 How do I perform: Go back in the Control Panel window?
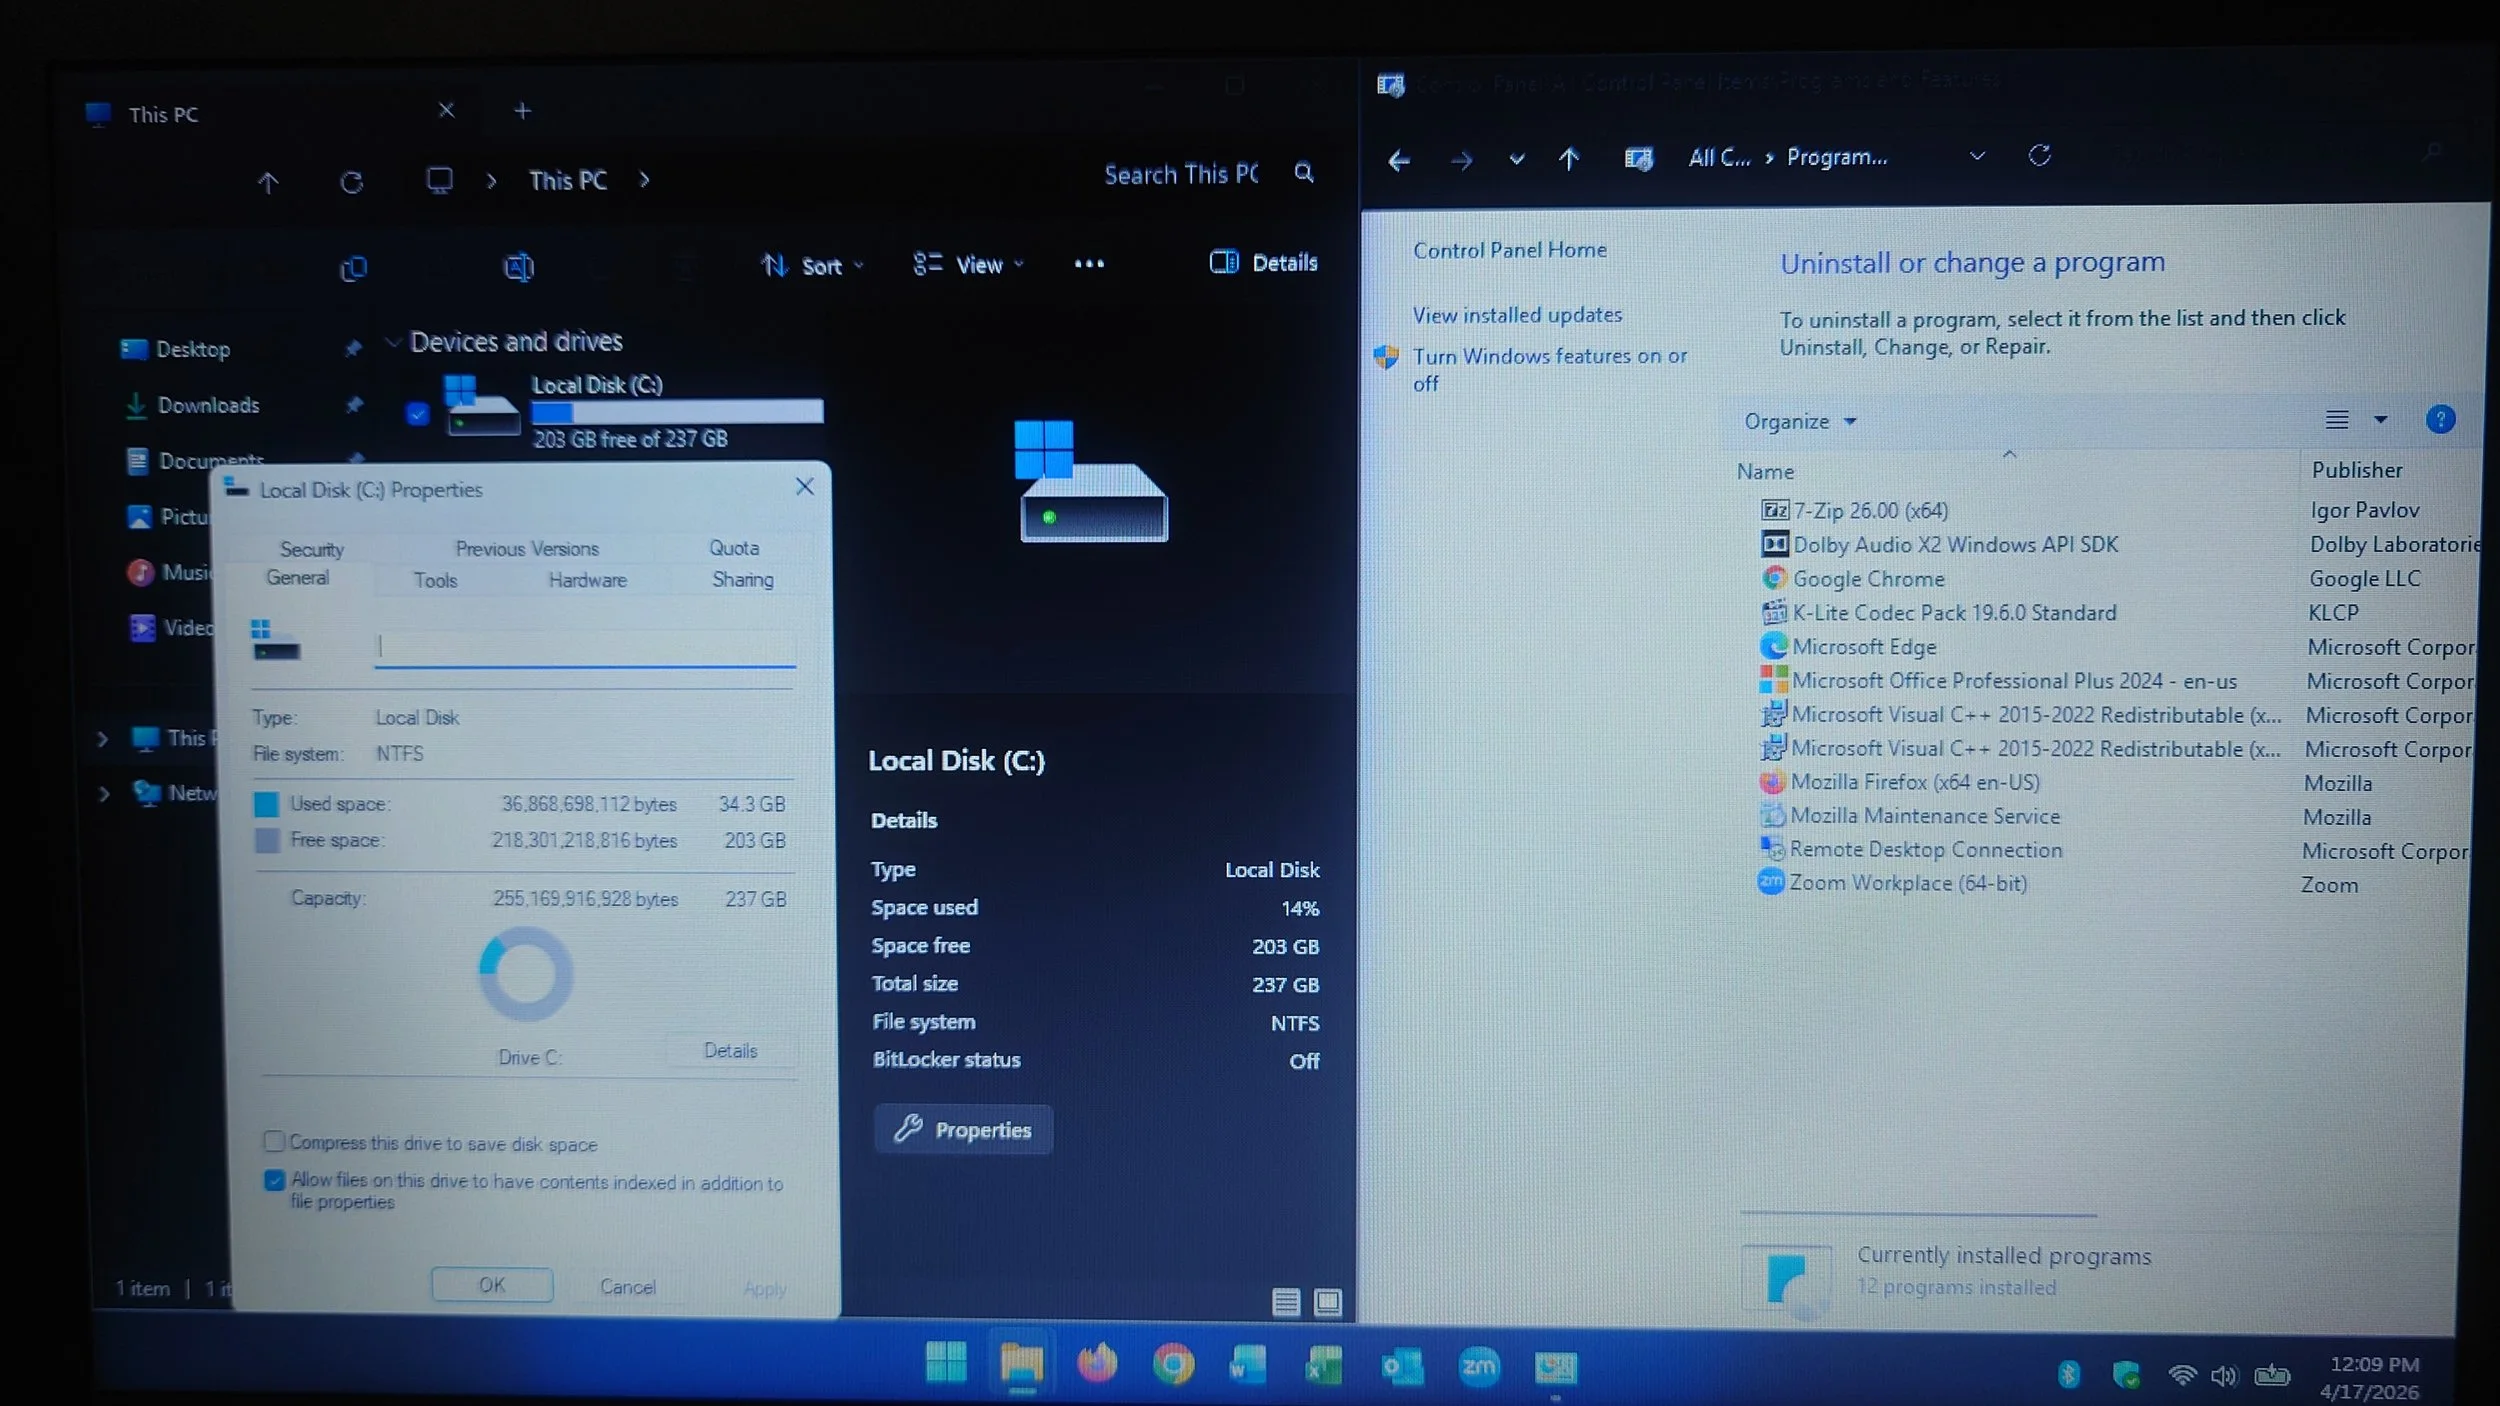pyautogui.click(x=1399, y=160)
